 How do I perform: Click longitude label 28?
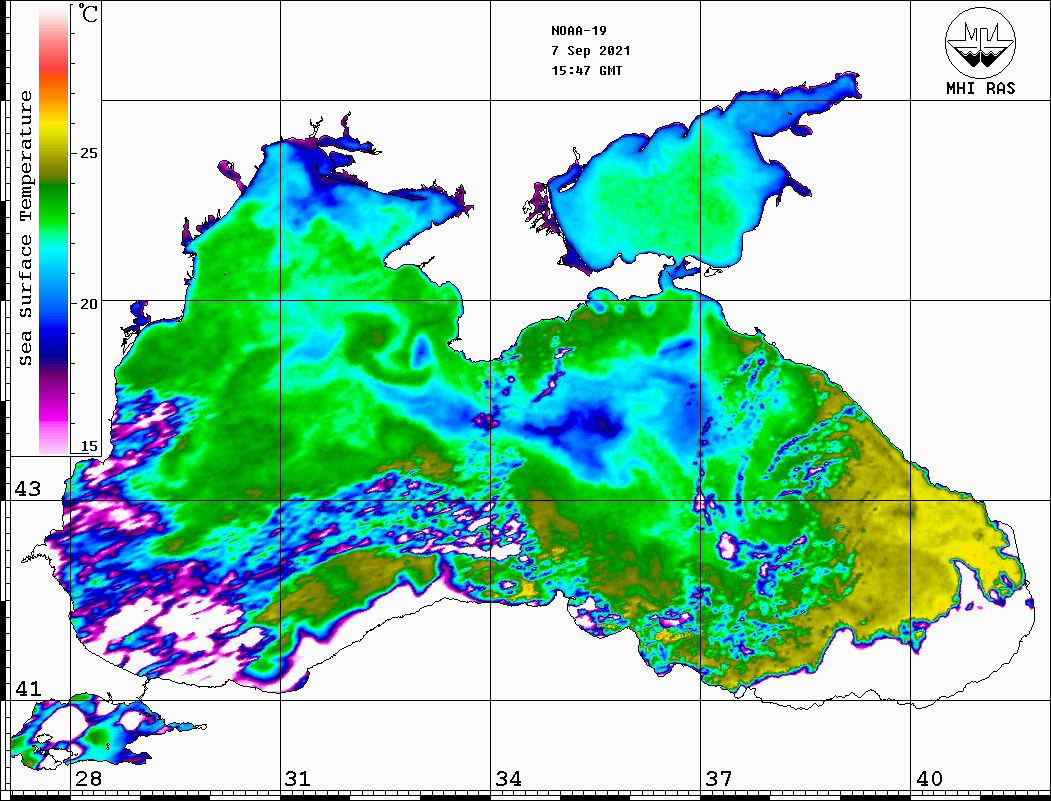(x=88, y=778)
